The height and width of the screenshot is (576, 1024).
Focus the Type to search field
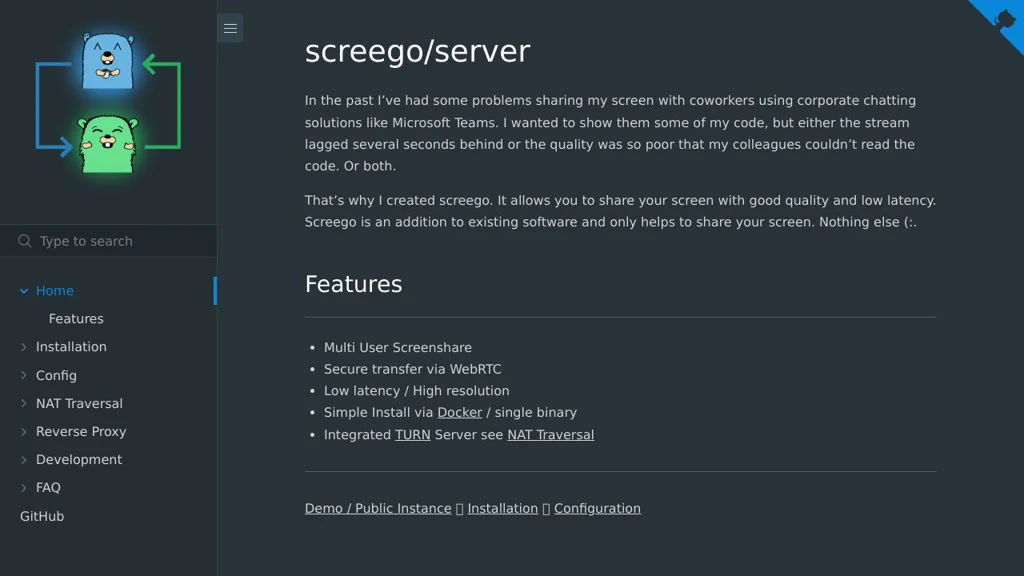(120, 241)
